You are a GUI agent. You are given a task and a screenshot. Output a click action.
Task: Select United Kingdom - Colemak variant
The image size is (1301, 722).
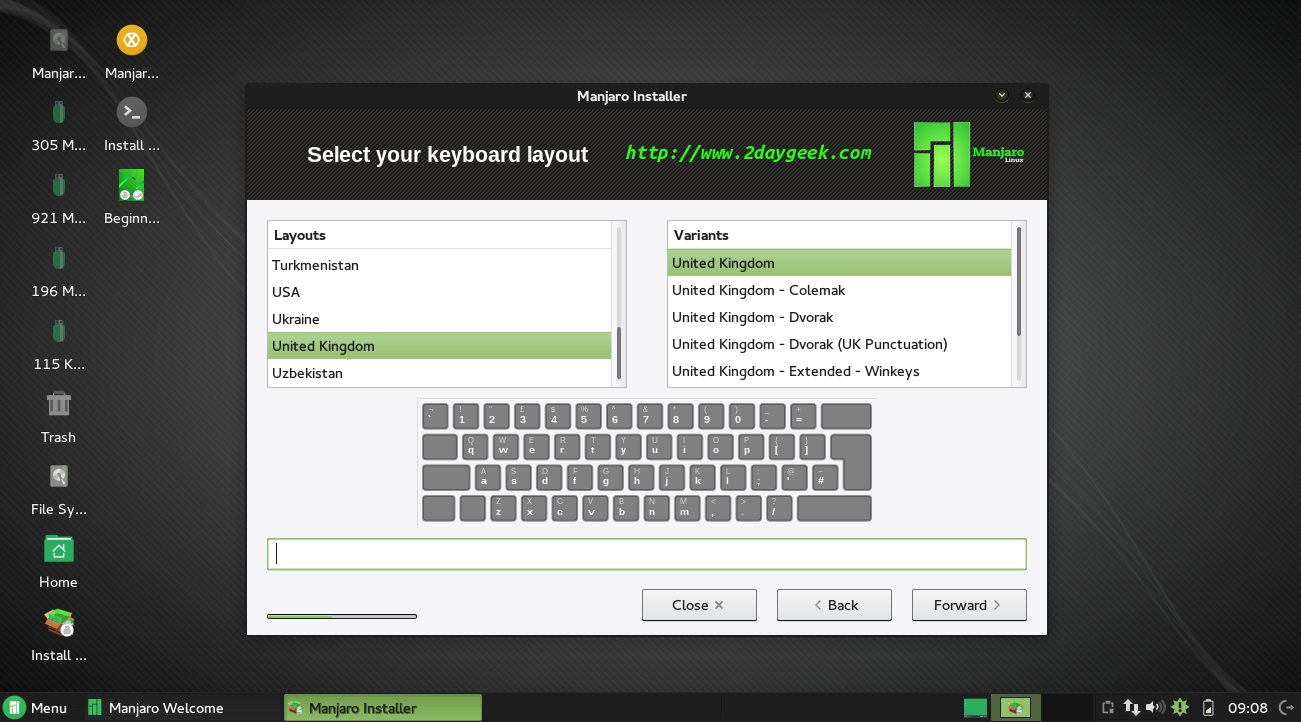758,290
